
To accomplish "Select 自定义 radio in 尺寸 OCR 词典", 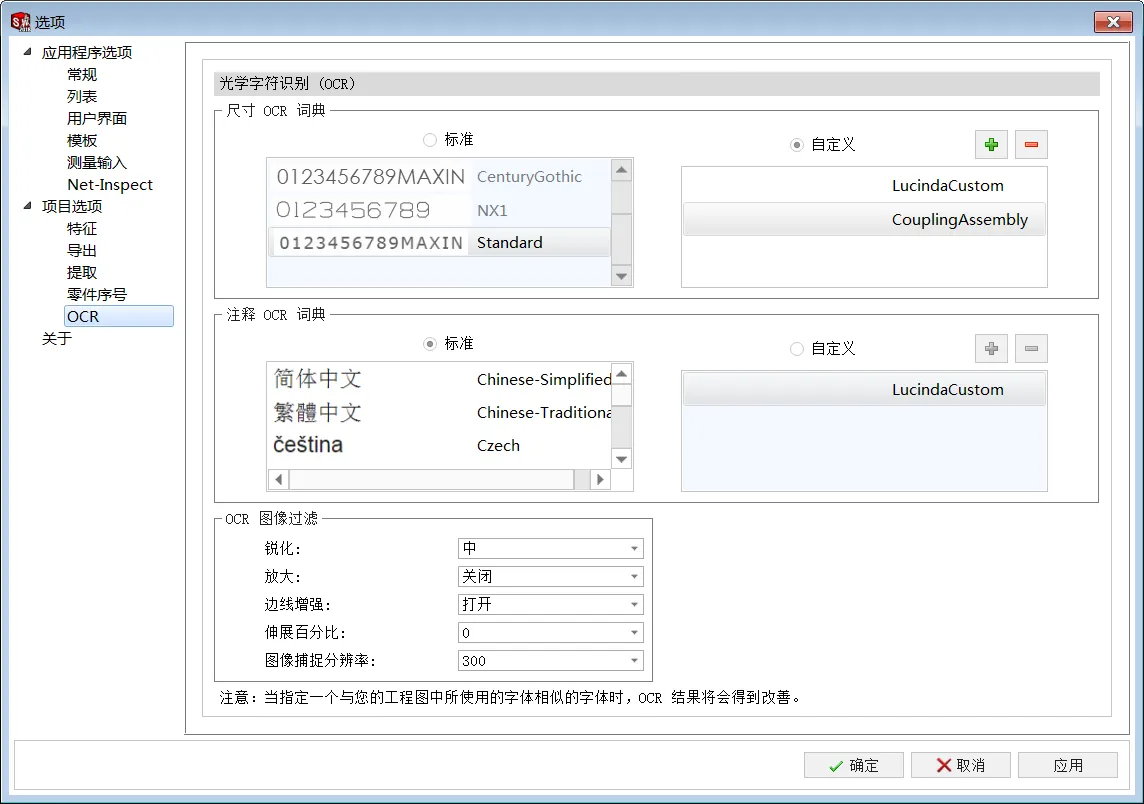I will click(x=797, y=144).
